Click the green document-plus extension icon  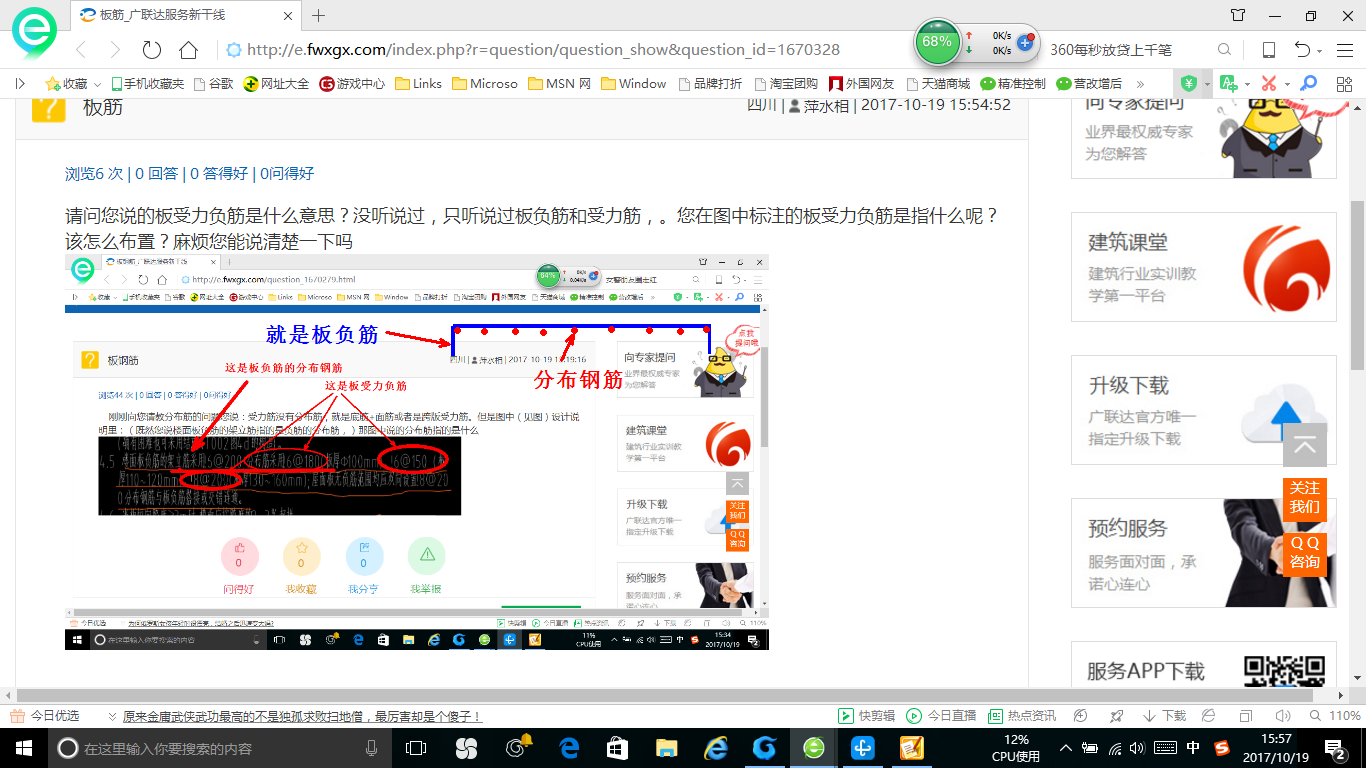coord(1229,84)
